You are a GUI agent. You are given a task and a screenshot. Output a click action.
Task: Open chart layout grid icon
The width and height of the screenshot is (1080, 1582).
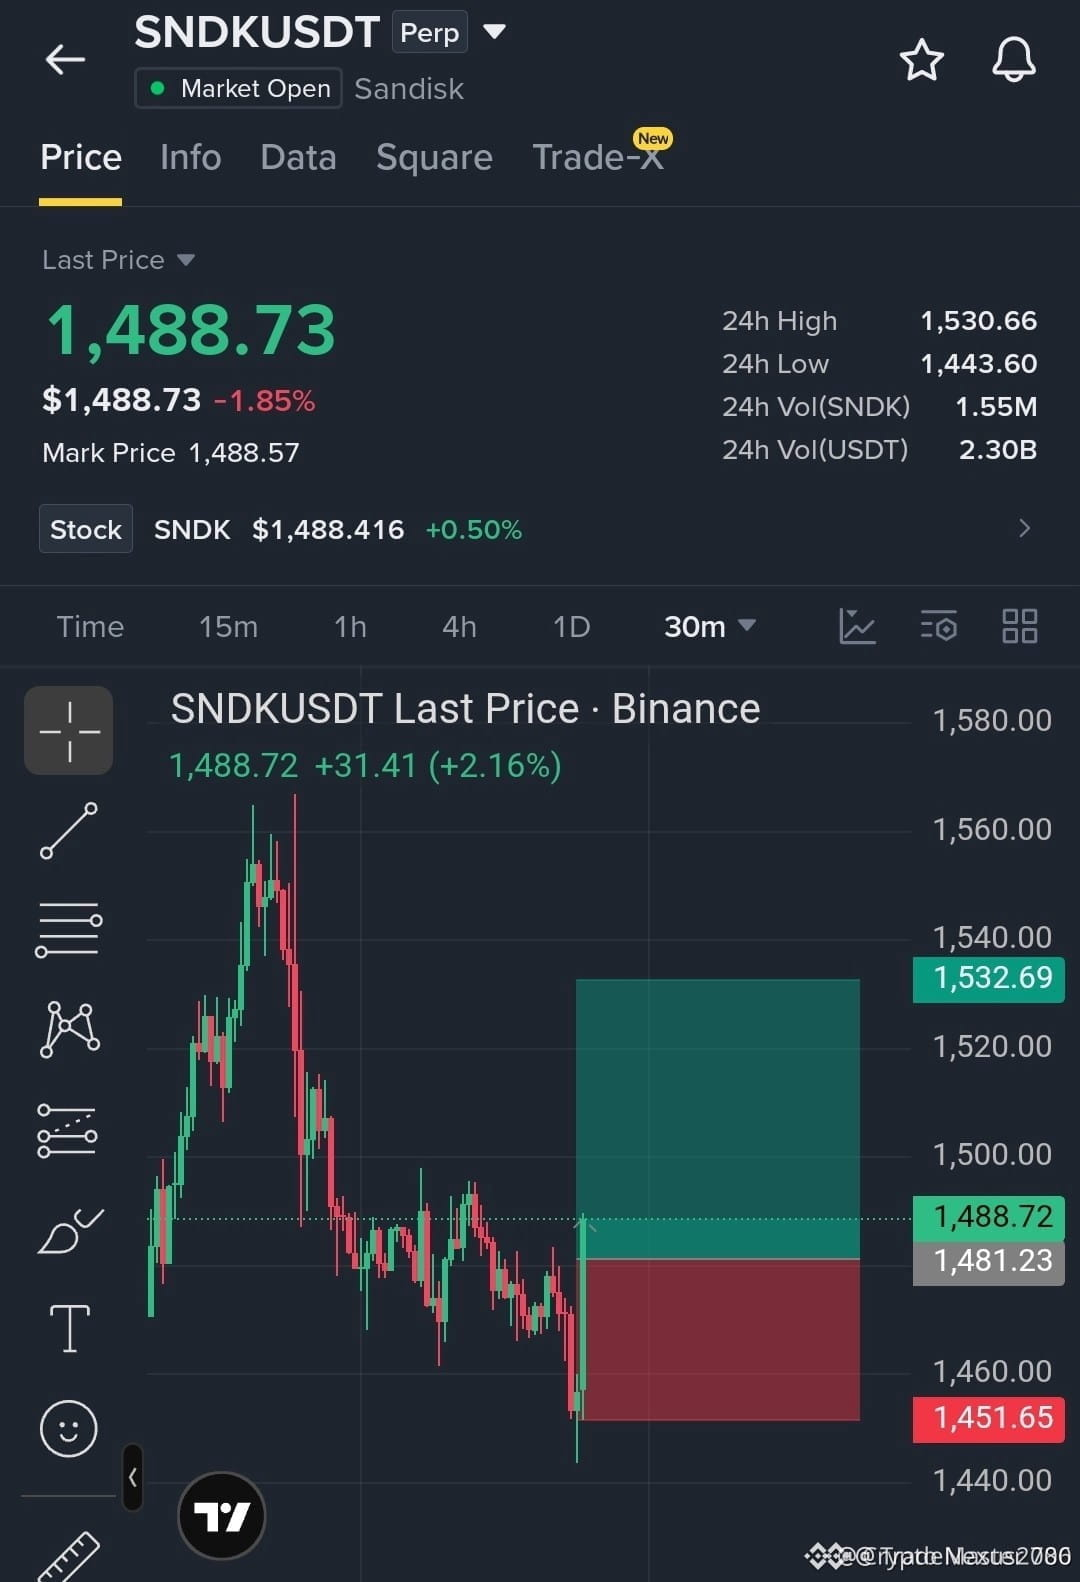tap(1019, 627)
